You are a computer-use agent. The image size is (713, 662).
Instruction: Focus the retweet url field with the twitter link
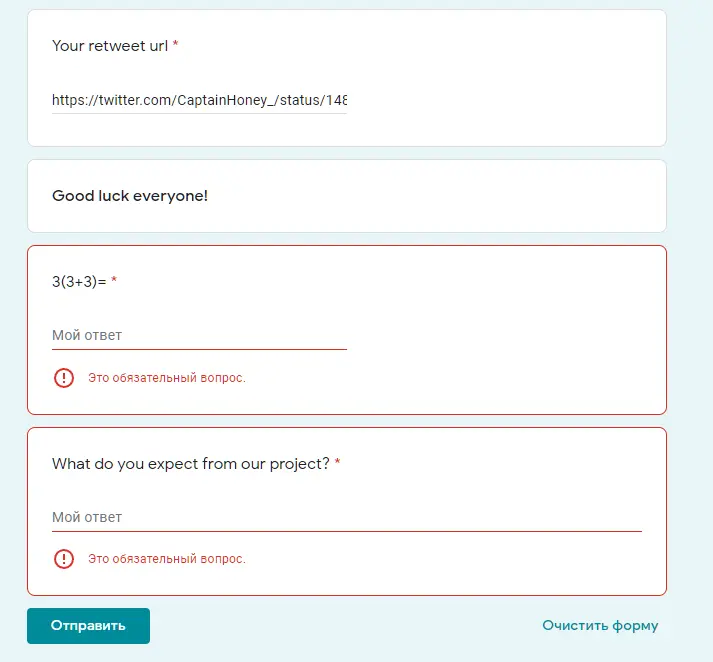pos(199,100)
